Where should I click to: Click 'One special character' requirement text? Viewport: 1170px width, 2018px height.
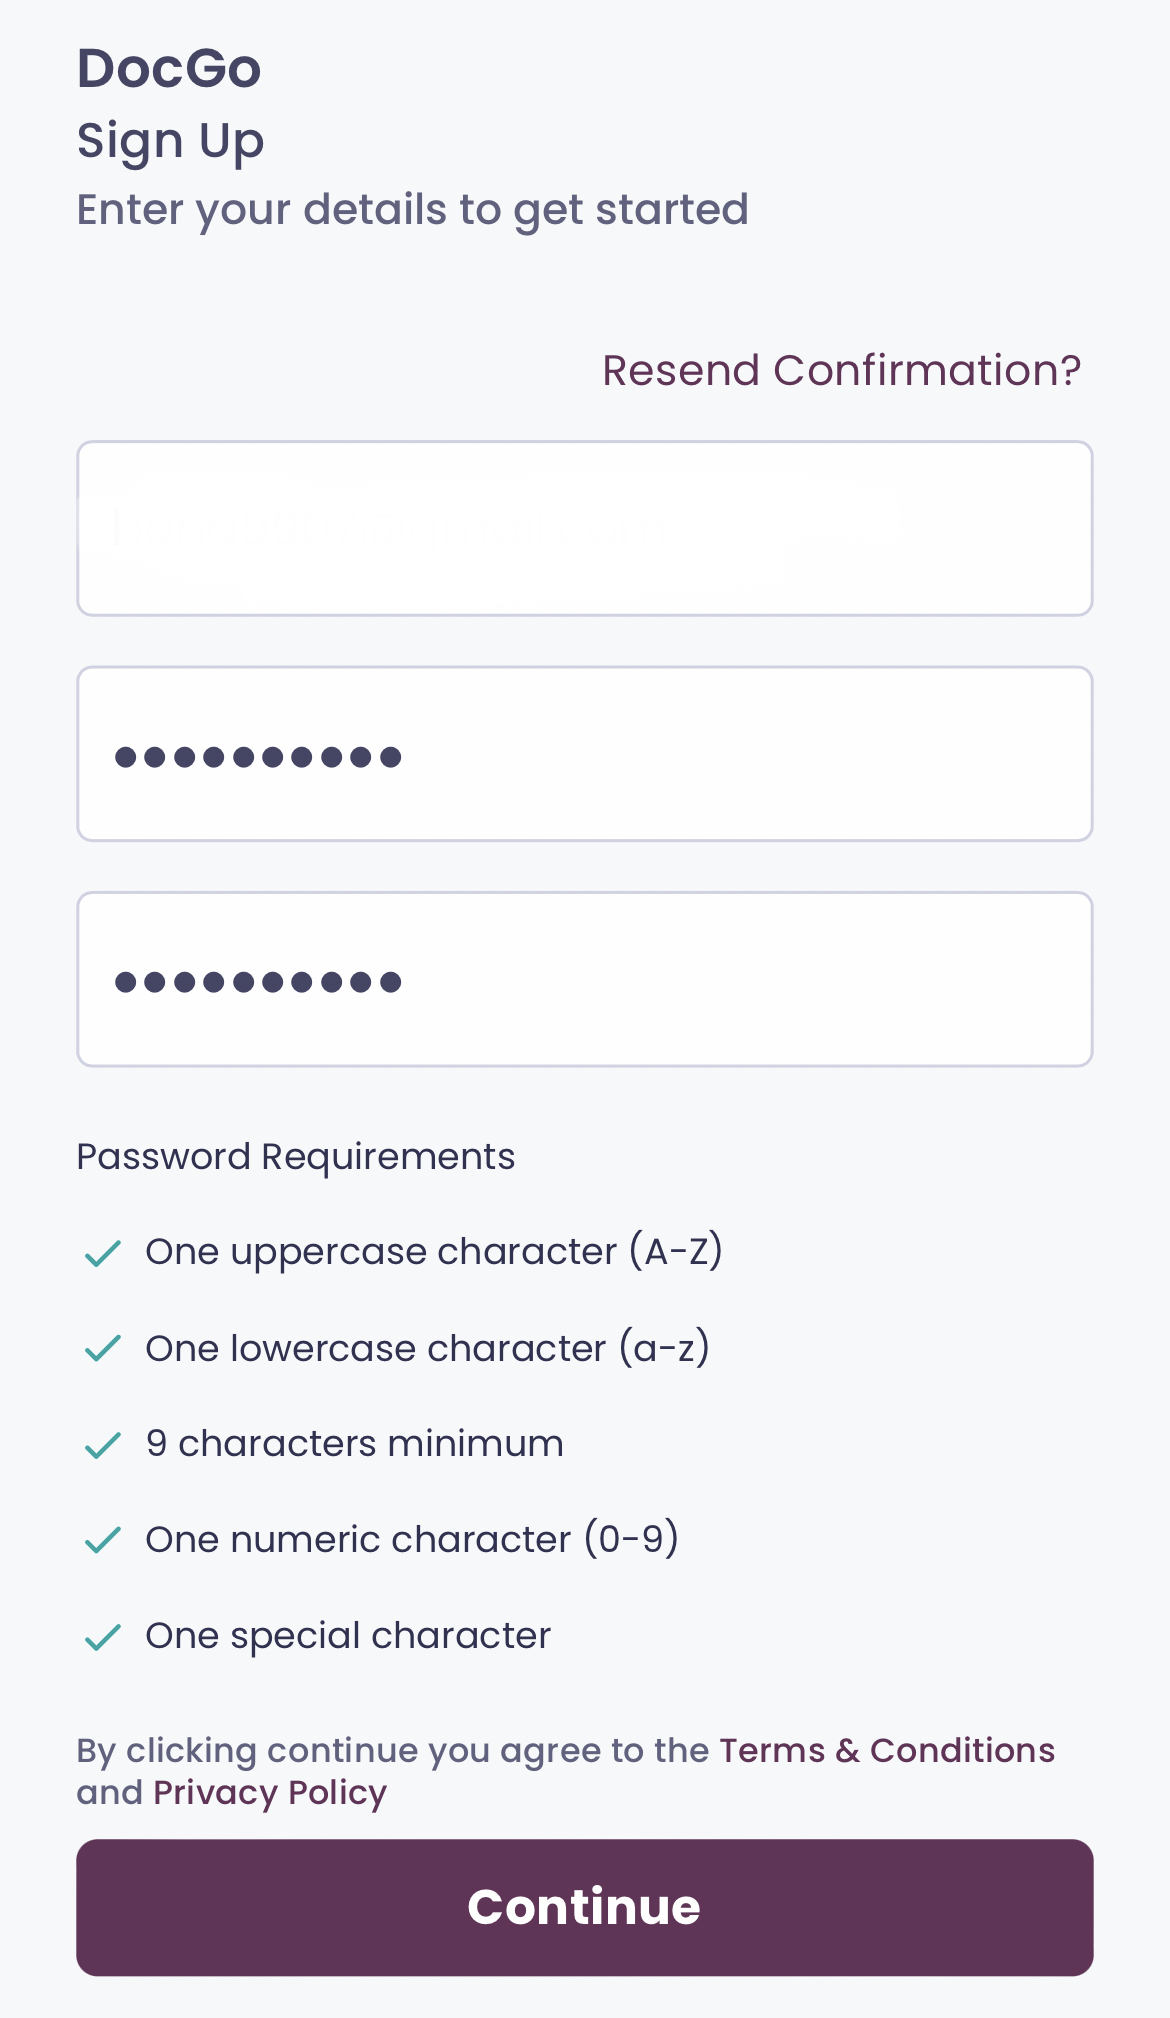(x=348, y=1636)
